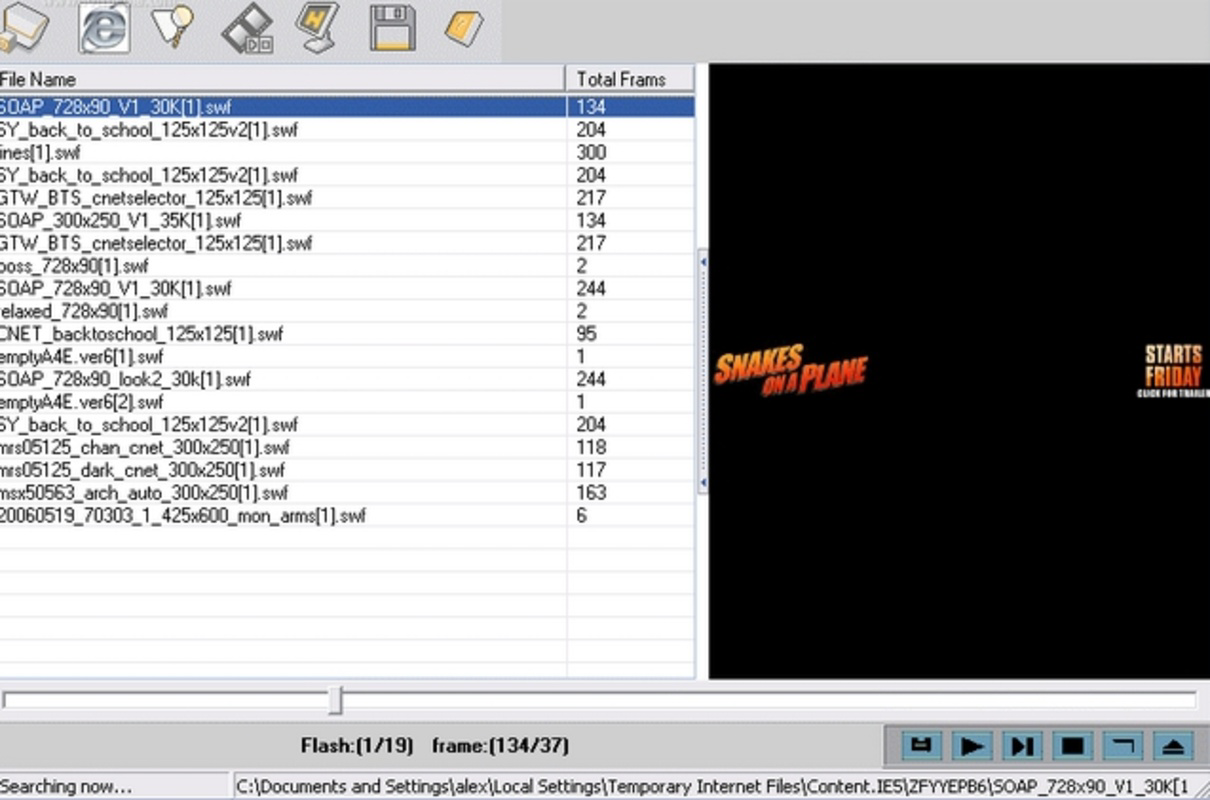
Task: Click the 163 total frames cell
Action: click(x=630, y=492)
